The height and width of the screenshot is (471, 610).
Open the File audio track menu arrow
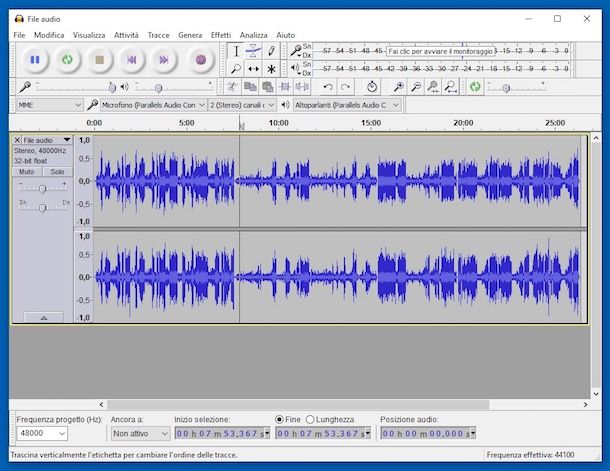click(67, 140)
